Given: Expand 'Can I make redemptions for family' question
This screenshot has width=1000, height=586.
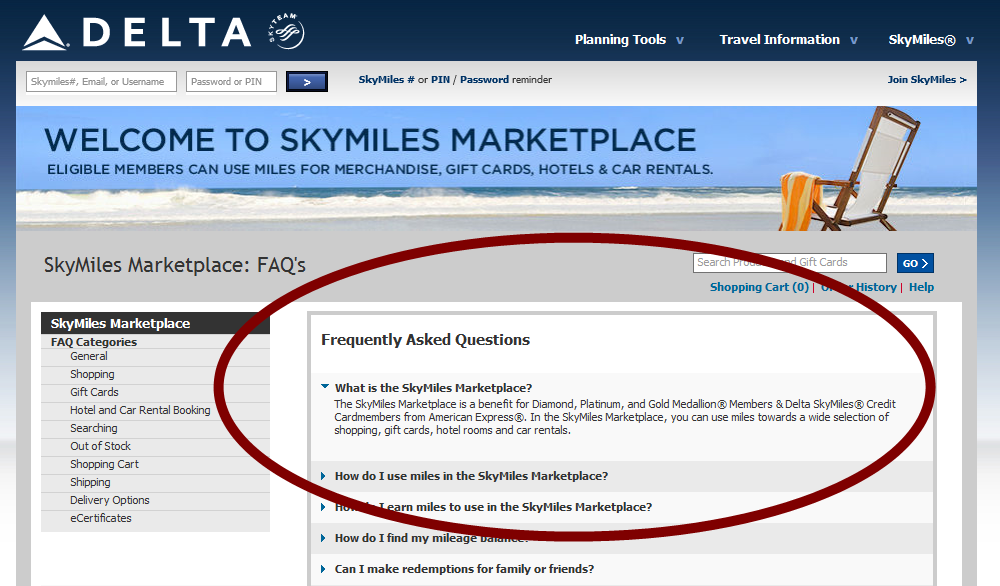Looking at the screenshot, I should tap(463, 569).
